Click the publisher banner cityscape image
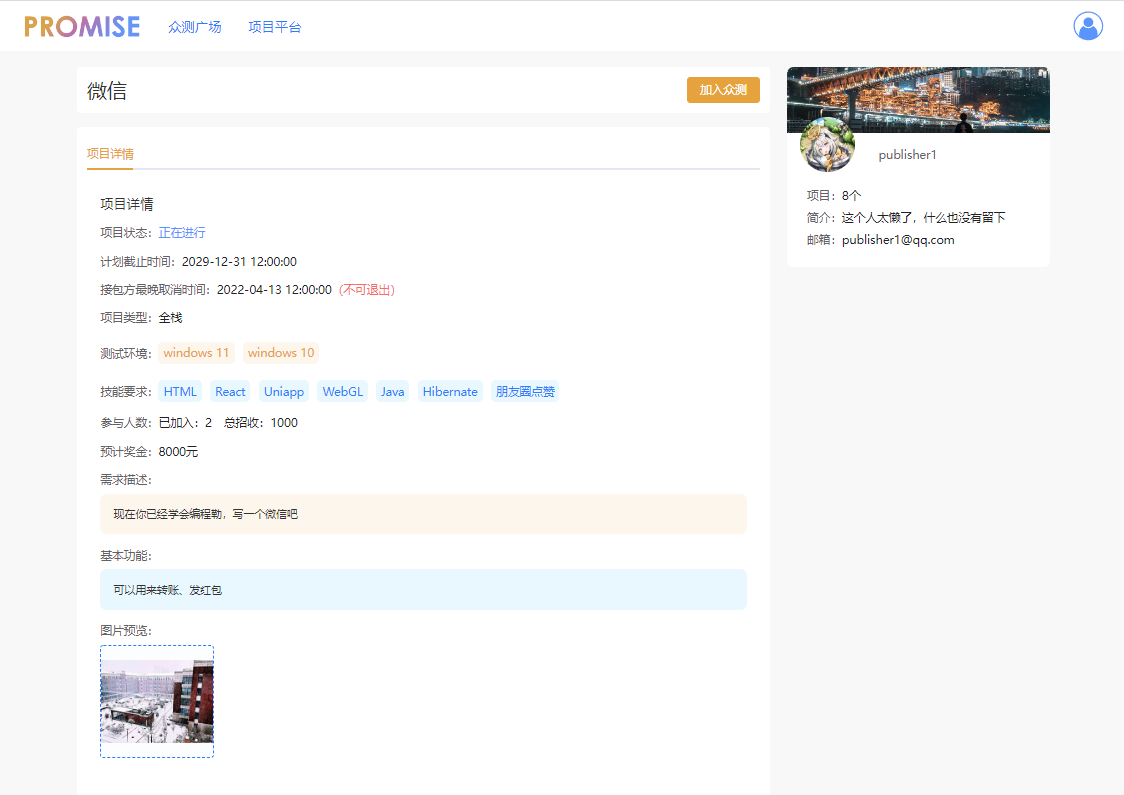Viewport: 1124px width, 795px height. click(918, 100)
